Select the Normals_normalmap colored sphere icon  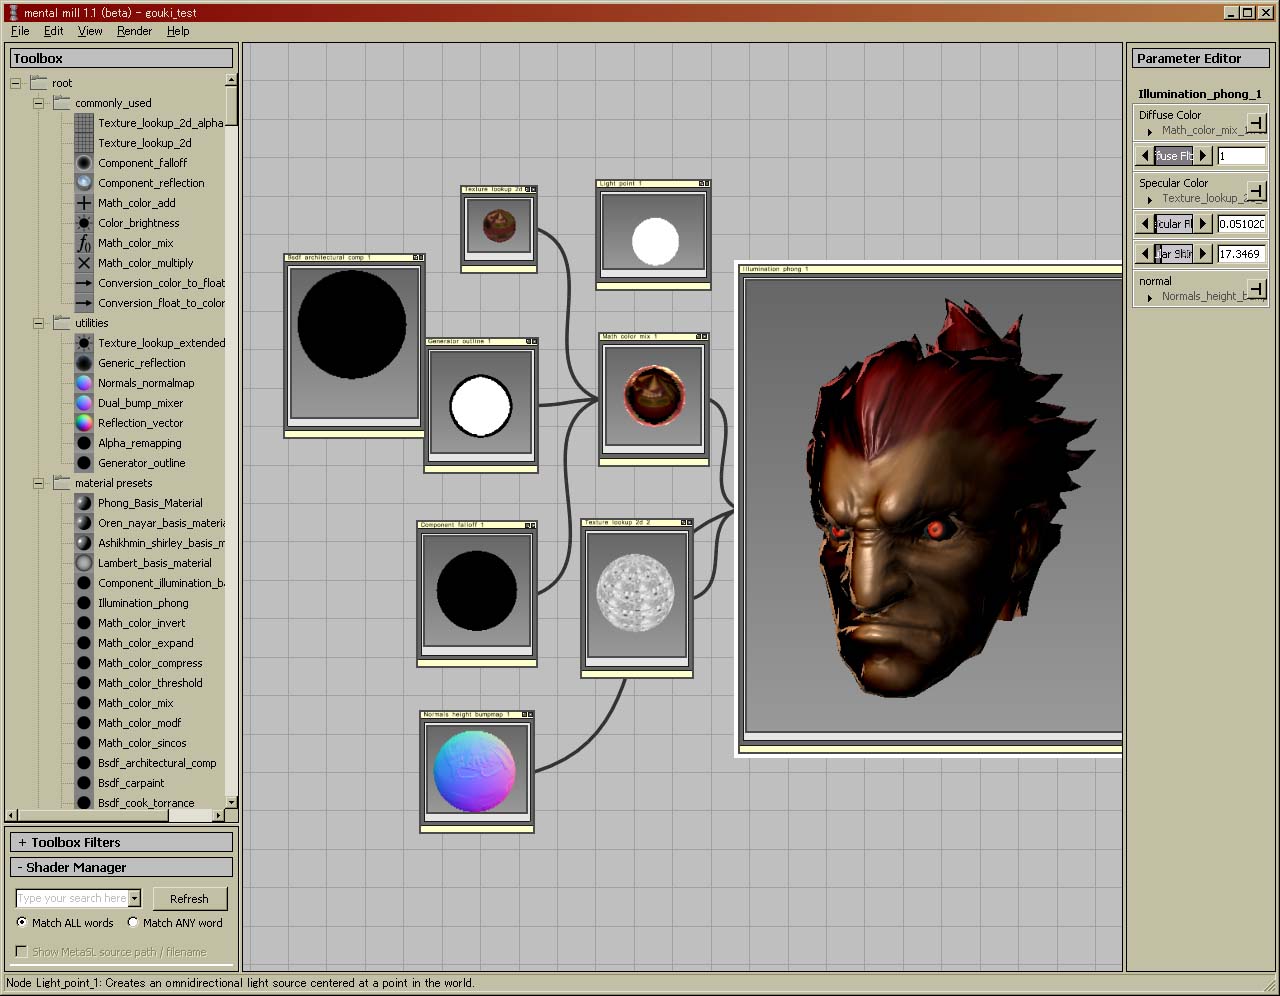pos(84,383)
